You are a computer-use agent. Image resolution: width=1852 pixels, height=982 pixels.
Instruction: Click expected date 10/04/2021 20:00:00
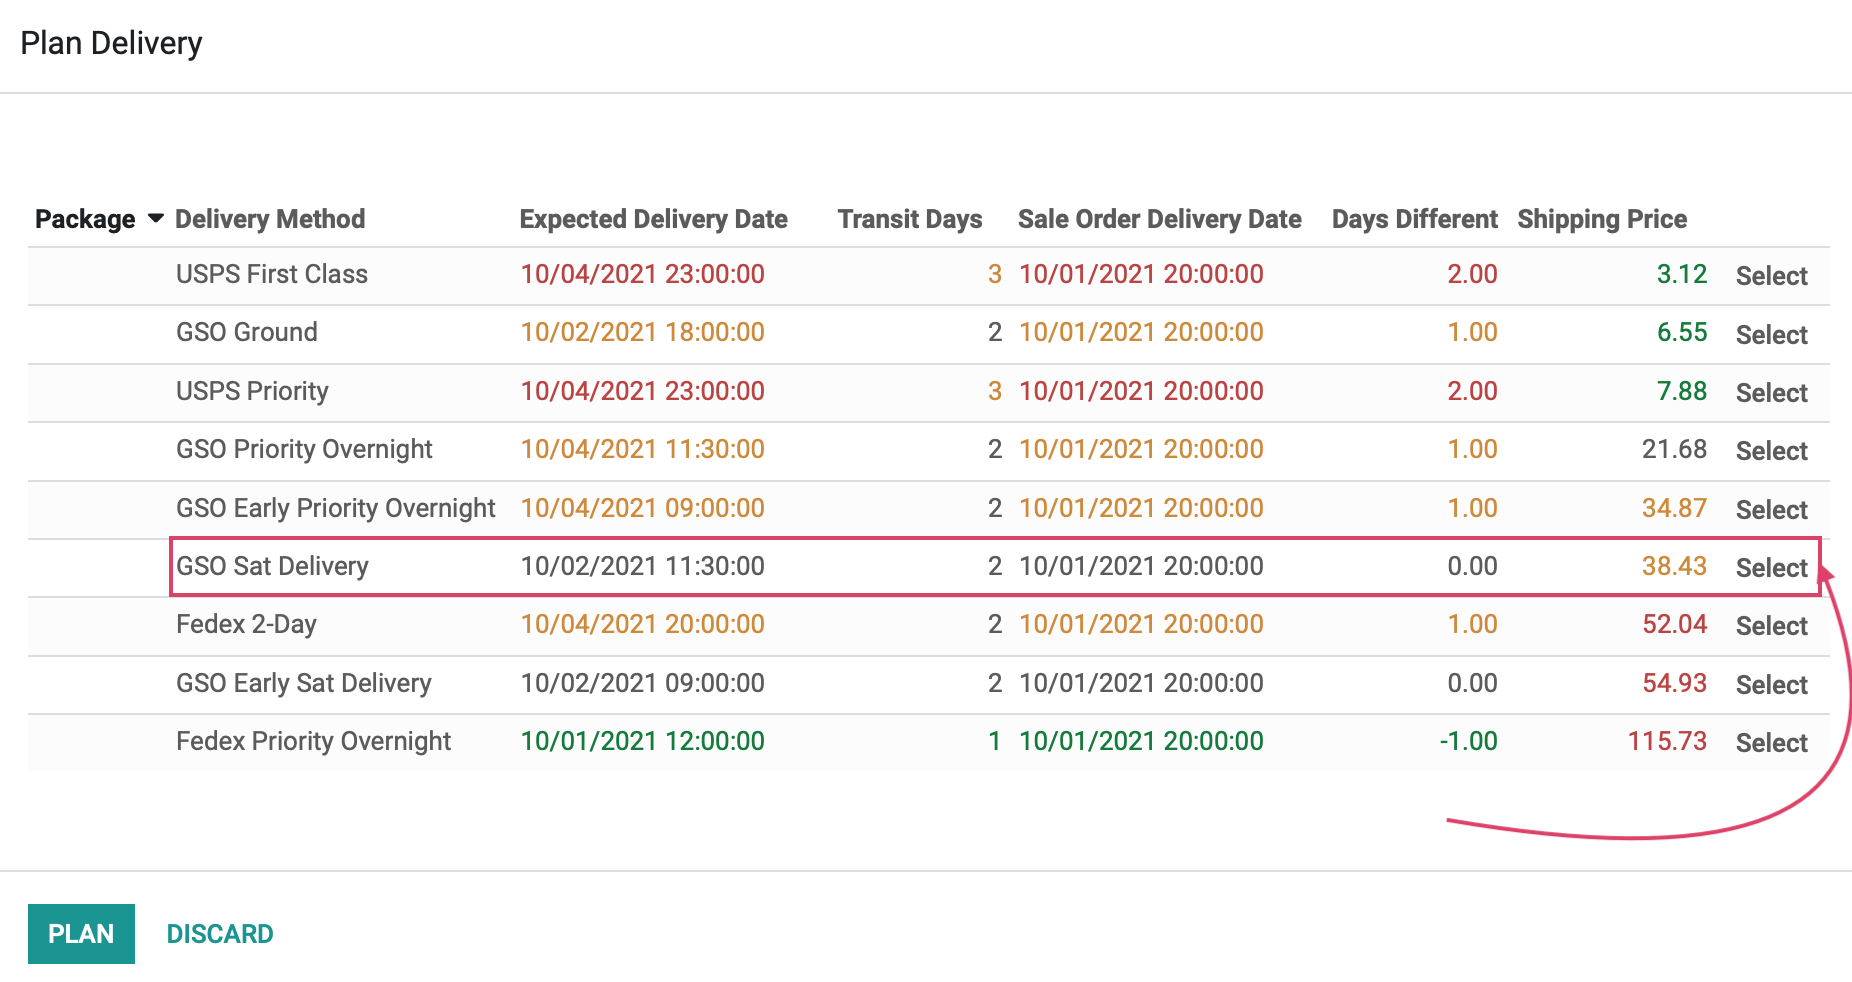pos(643,624)
